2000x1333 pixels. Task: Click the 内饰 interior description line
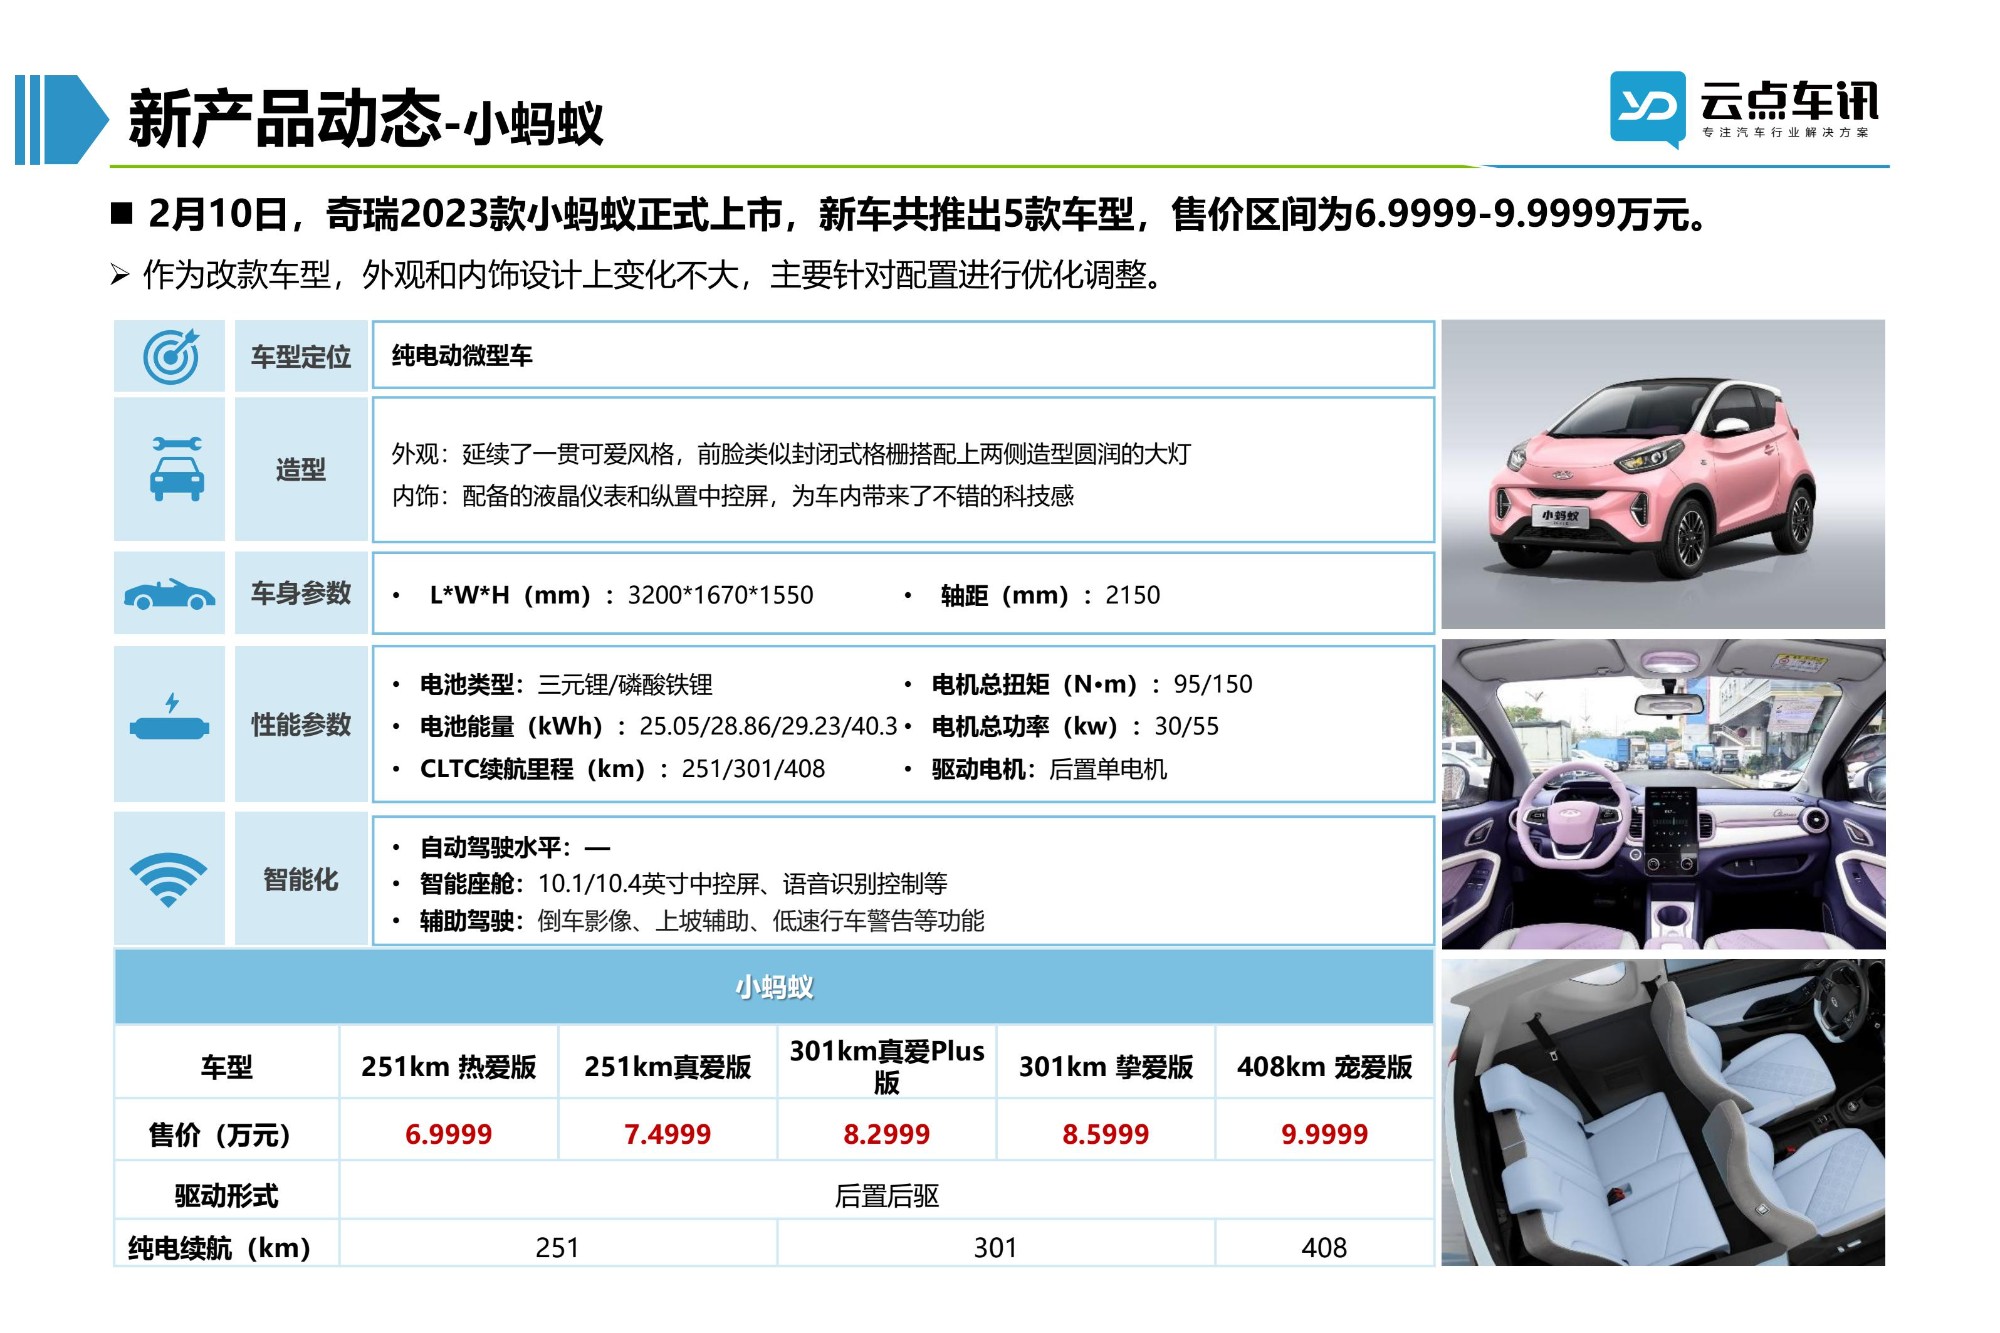[732, 496]
